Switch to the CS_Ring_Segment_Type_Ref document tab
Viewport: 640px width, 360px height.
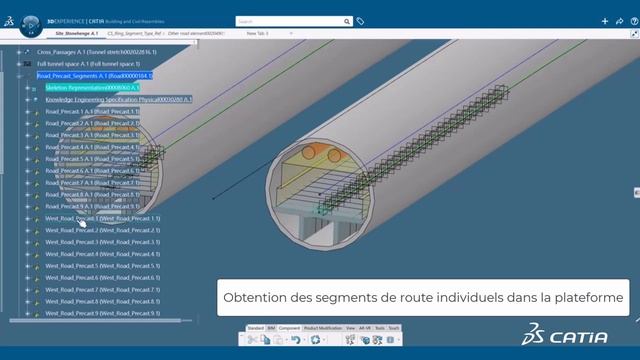(135, 33)
